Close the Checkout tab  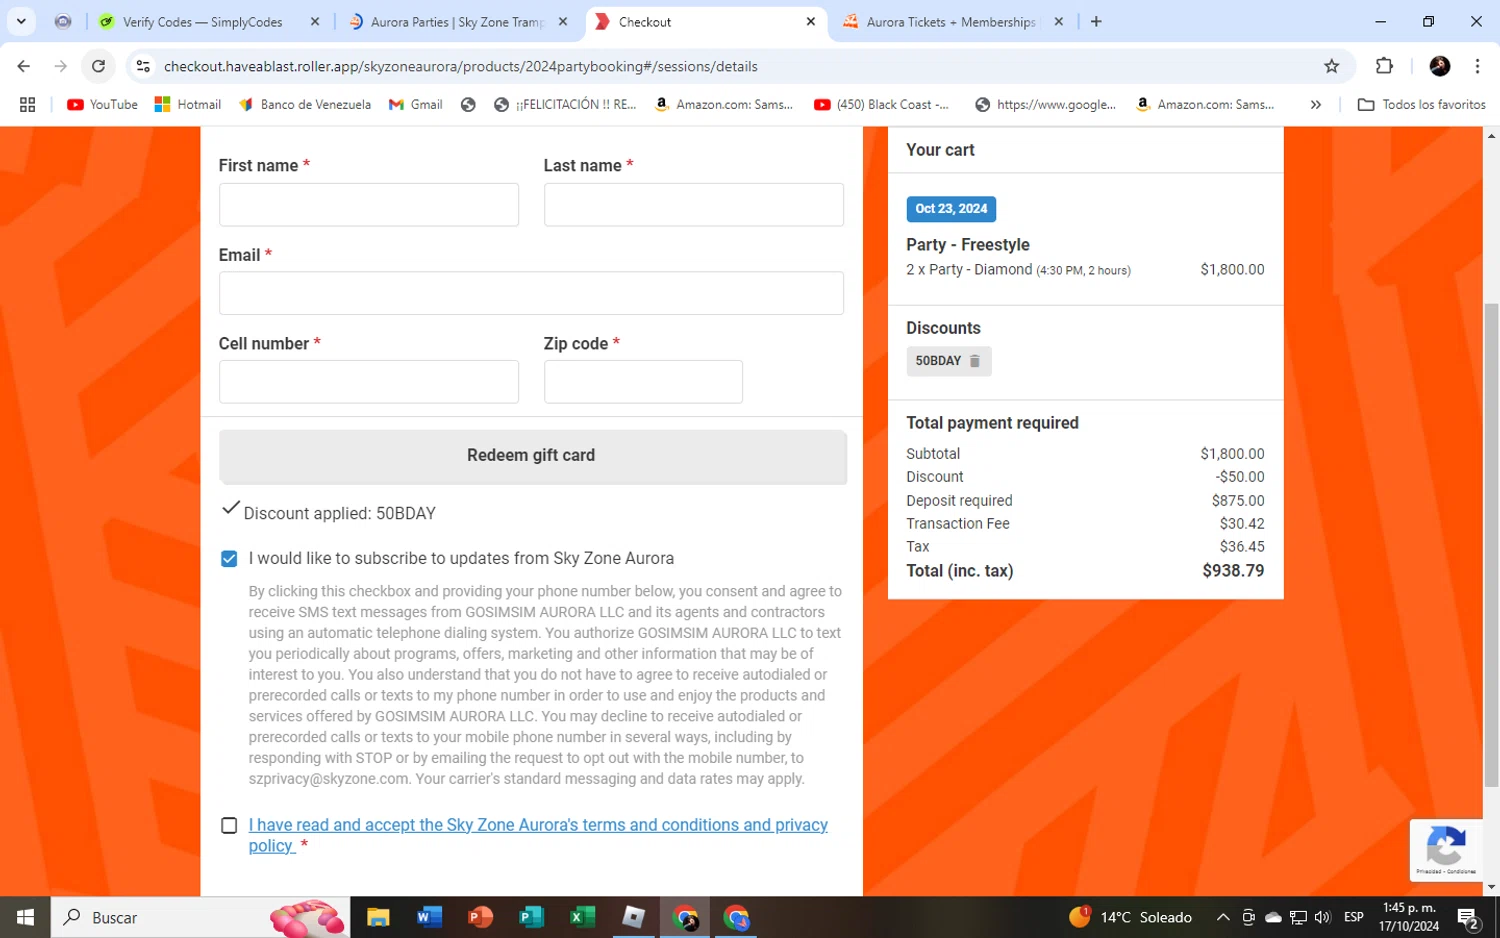811,21
